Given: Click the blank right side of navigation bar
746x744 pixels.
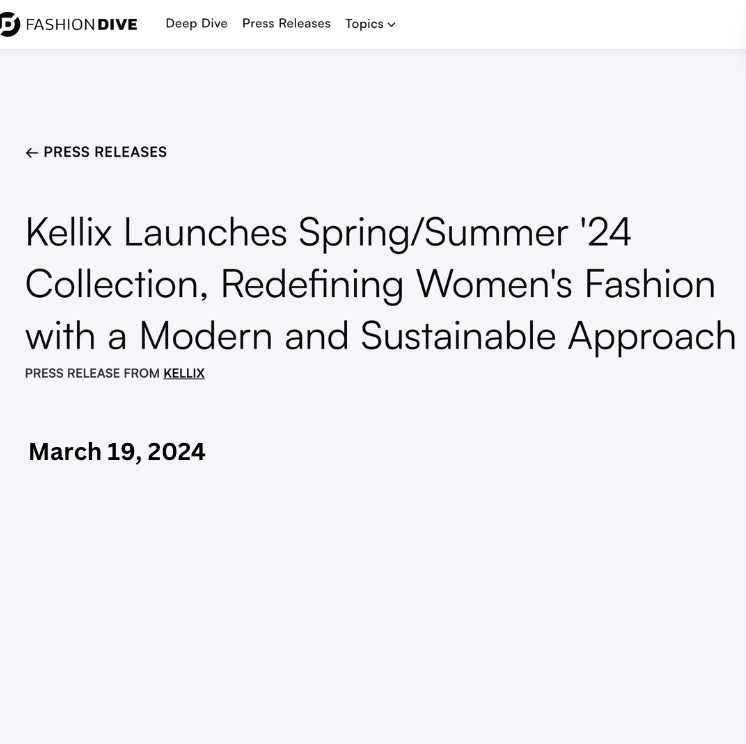Looking at the screenshot, I should (580, 24).
